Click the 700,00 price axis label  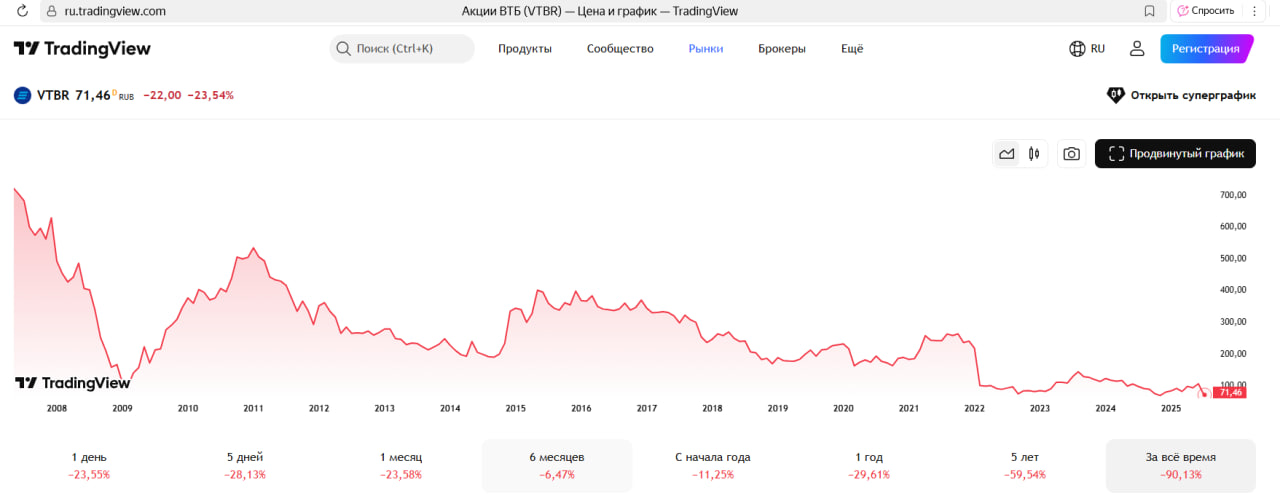[1234, 194]
